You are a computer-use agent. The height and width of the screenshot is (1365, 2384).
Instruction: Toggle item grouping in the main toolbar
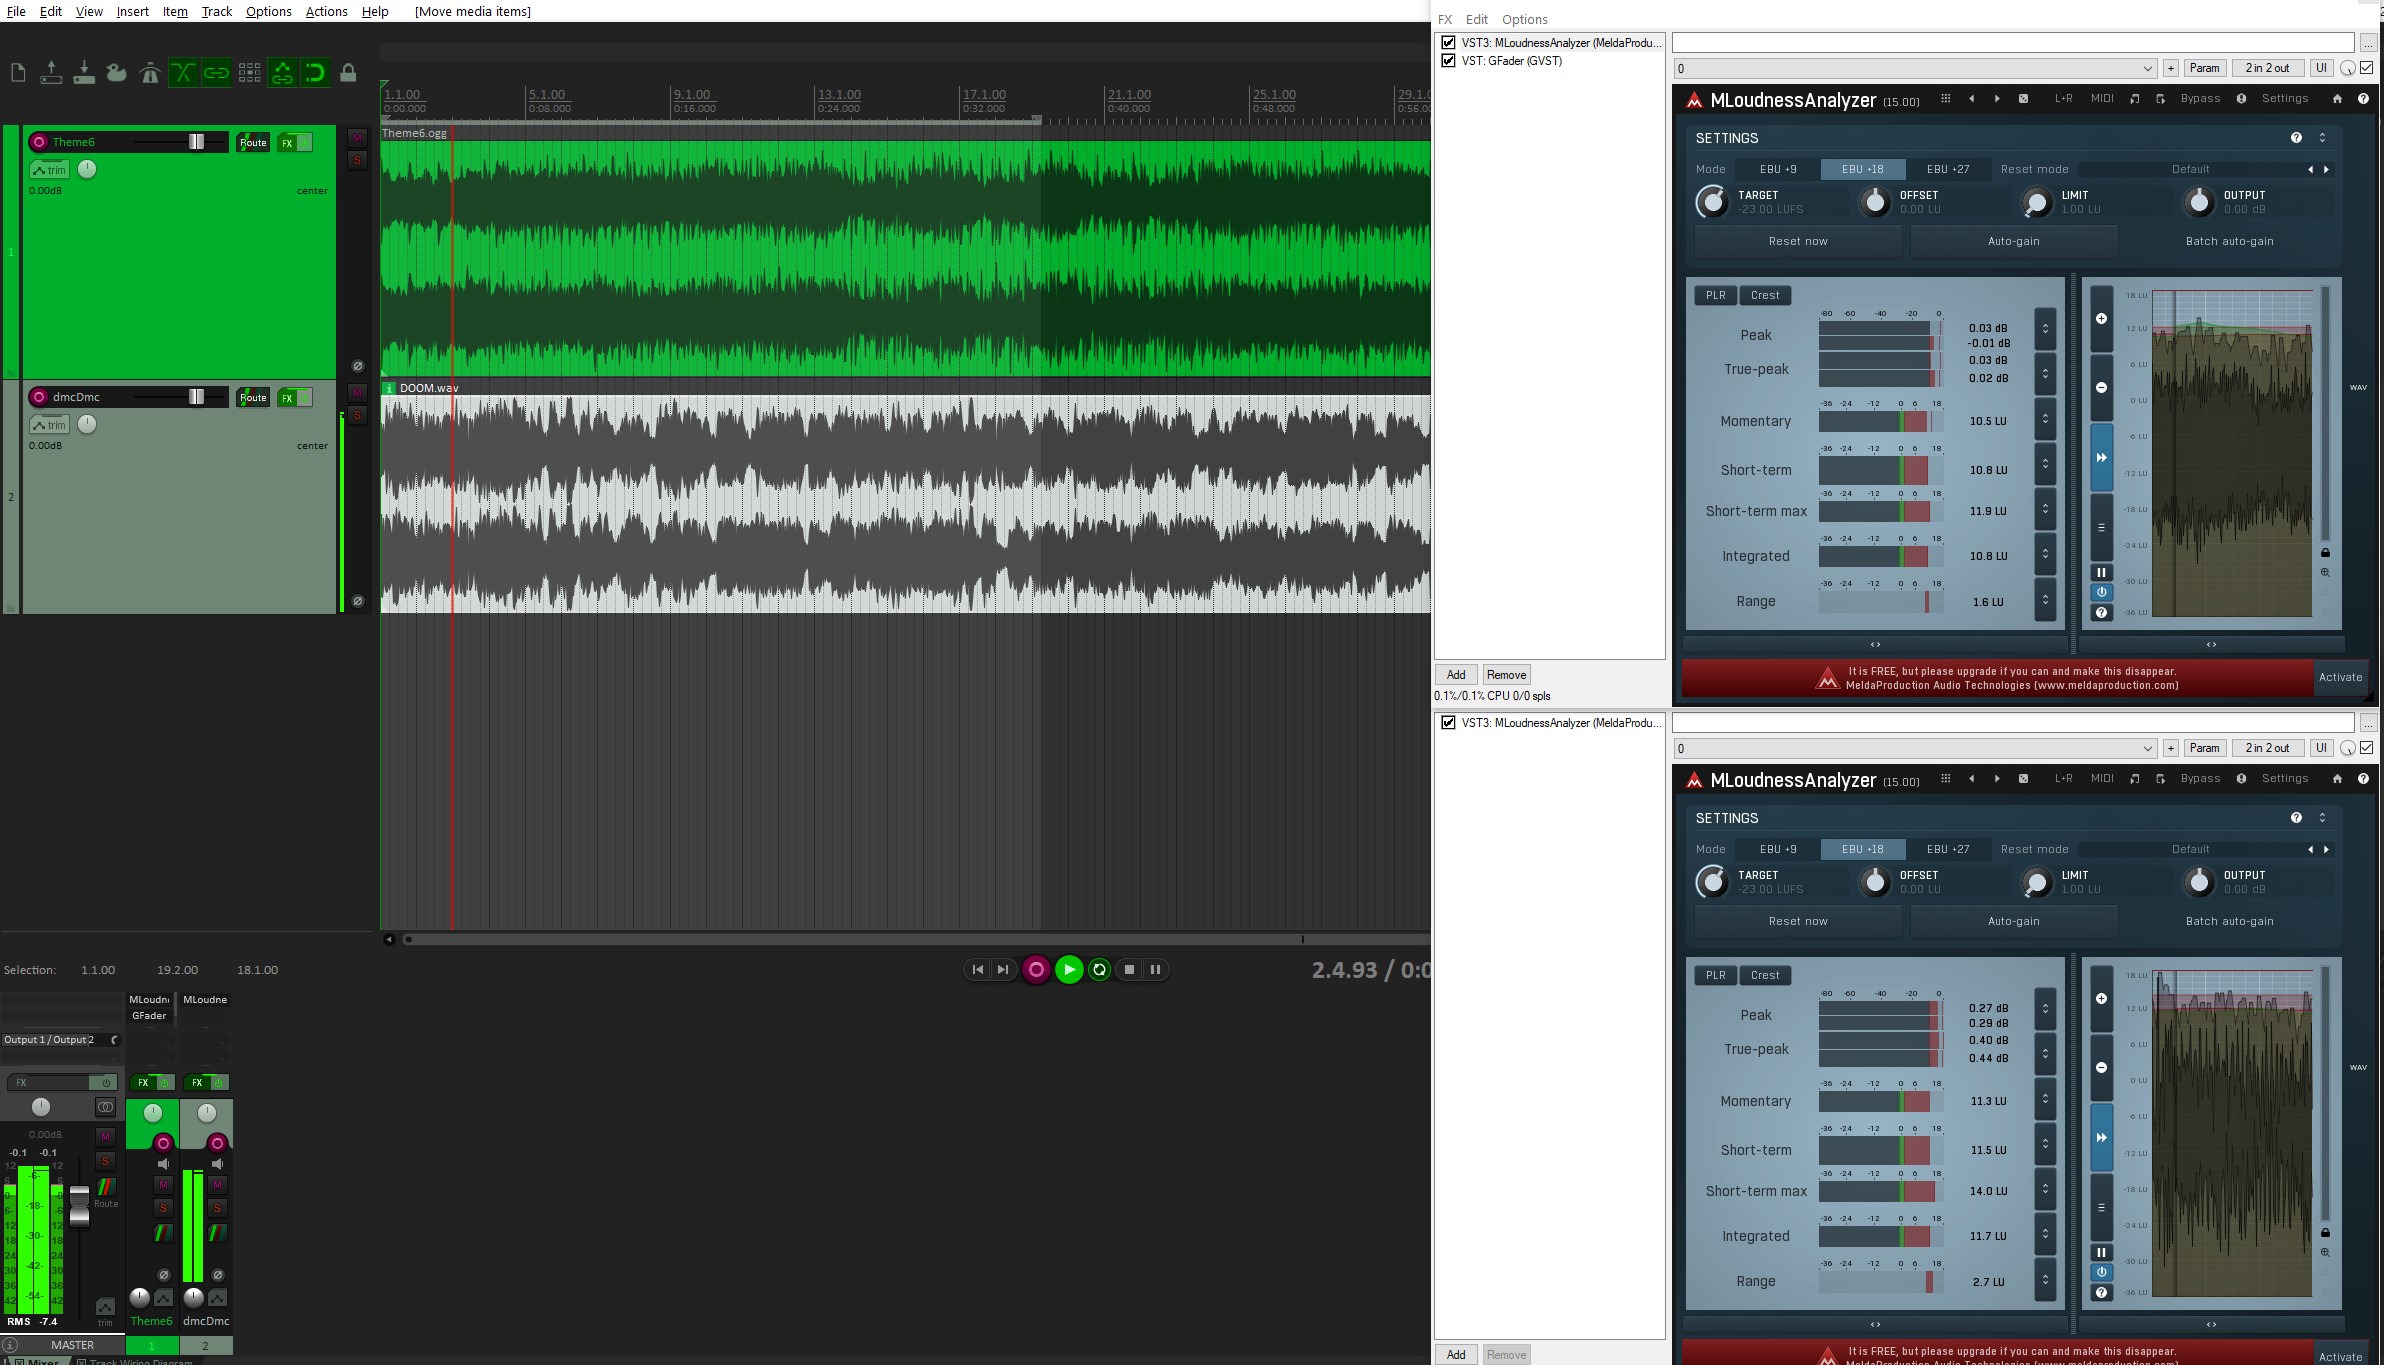(216, 72)
